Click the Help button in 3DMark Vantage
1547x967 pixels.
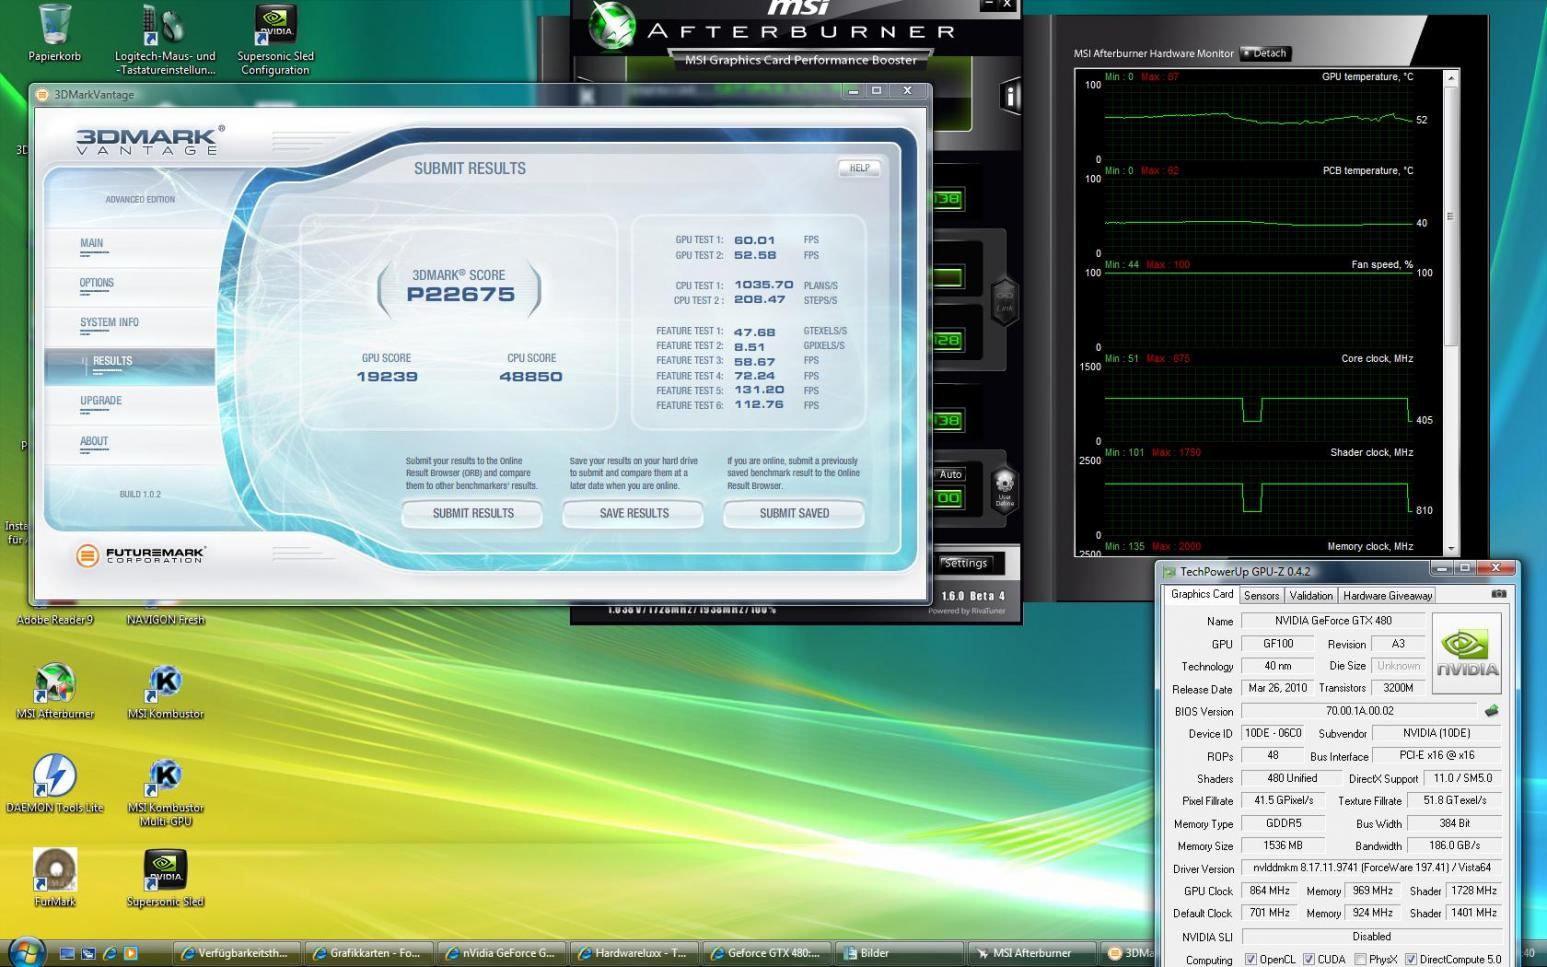tap(859, 168)
